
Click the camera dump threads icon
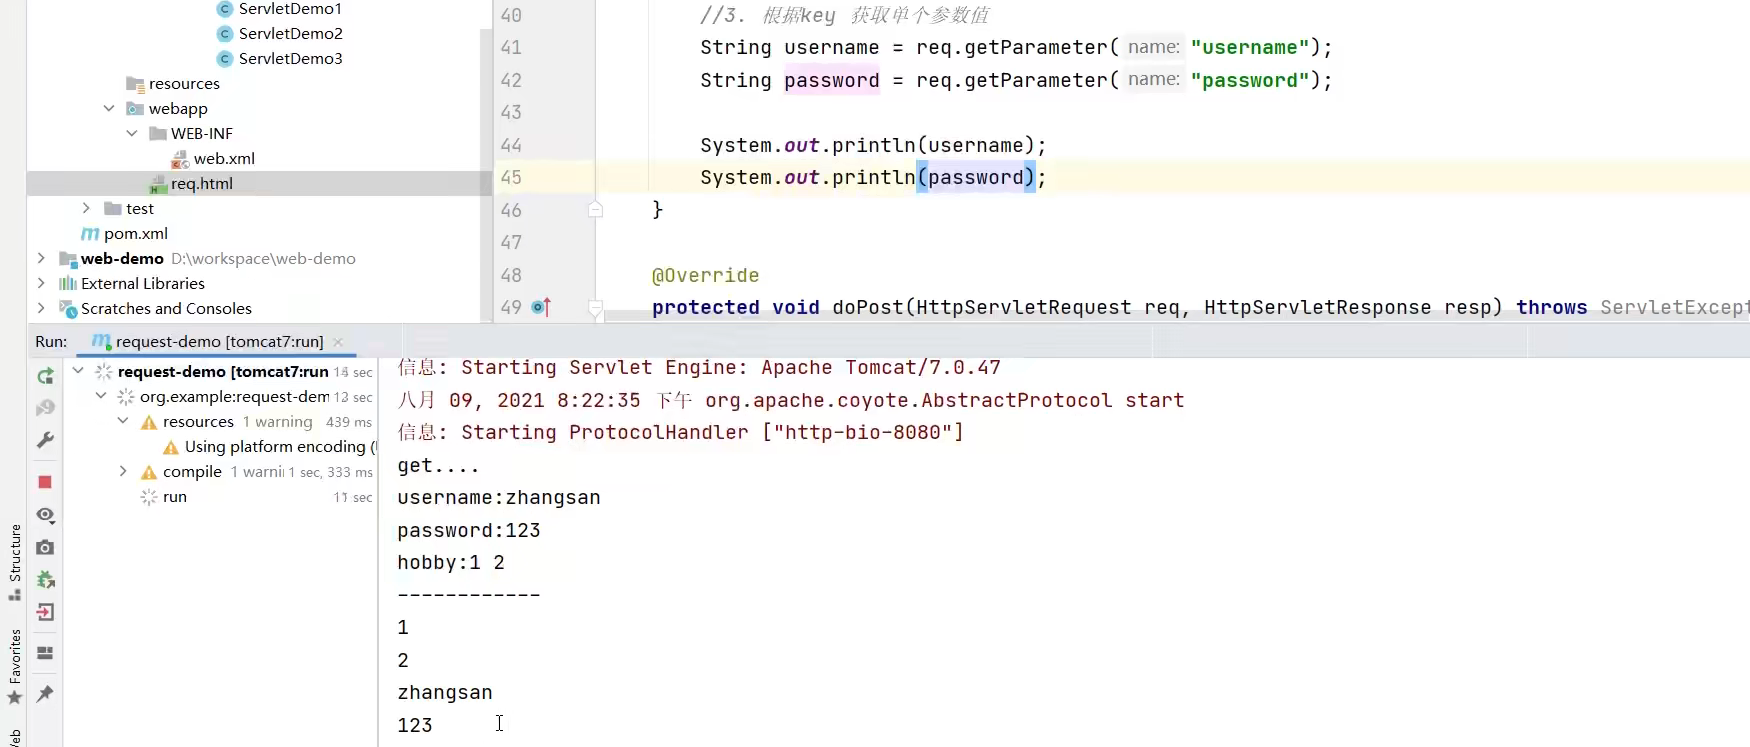tap(45, 547)
